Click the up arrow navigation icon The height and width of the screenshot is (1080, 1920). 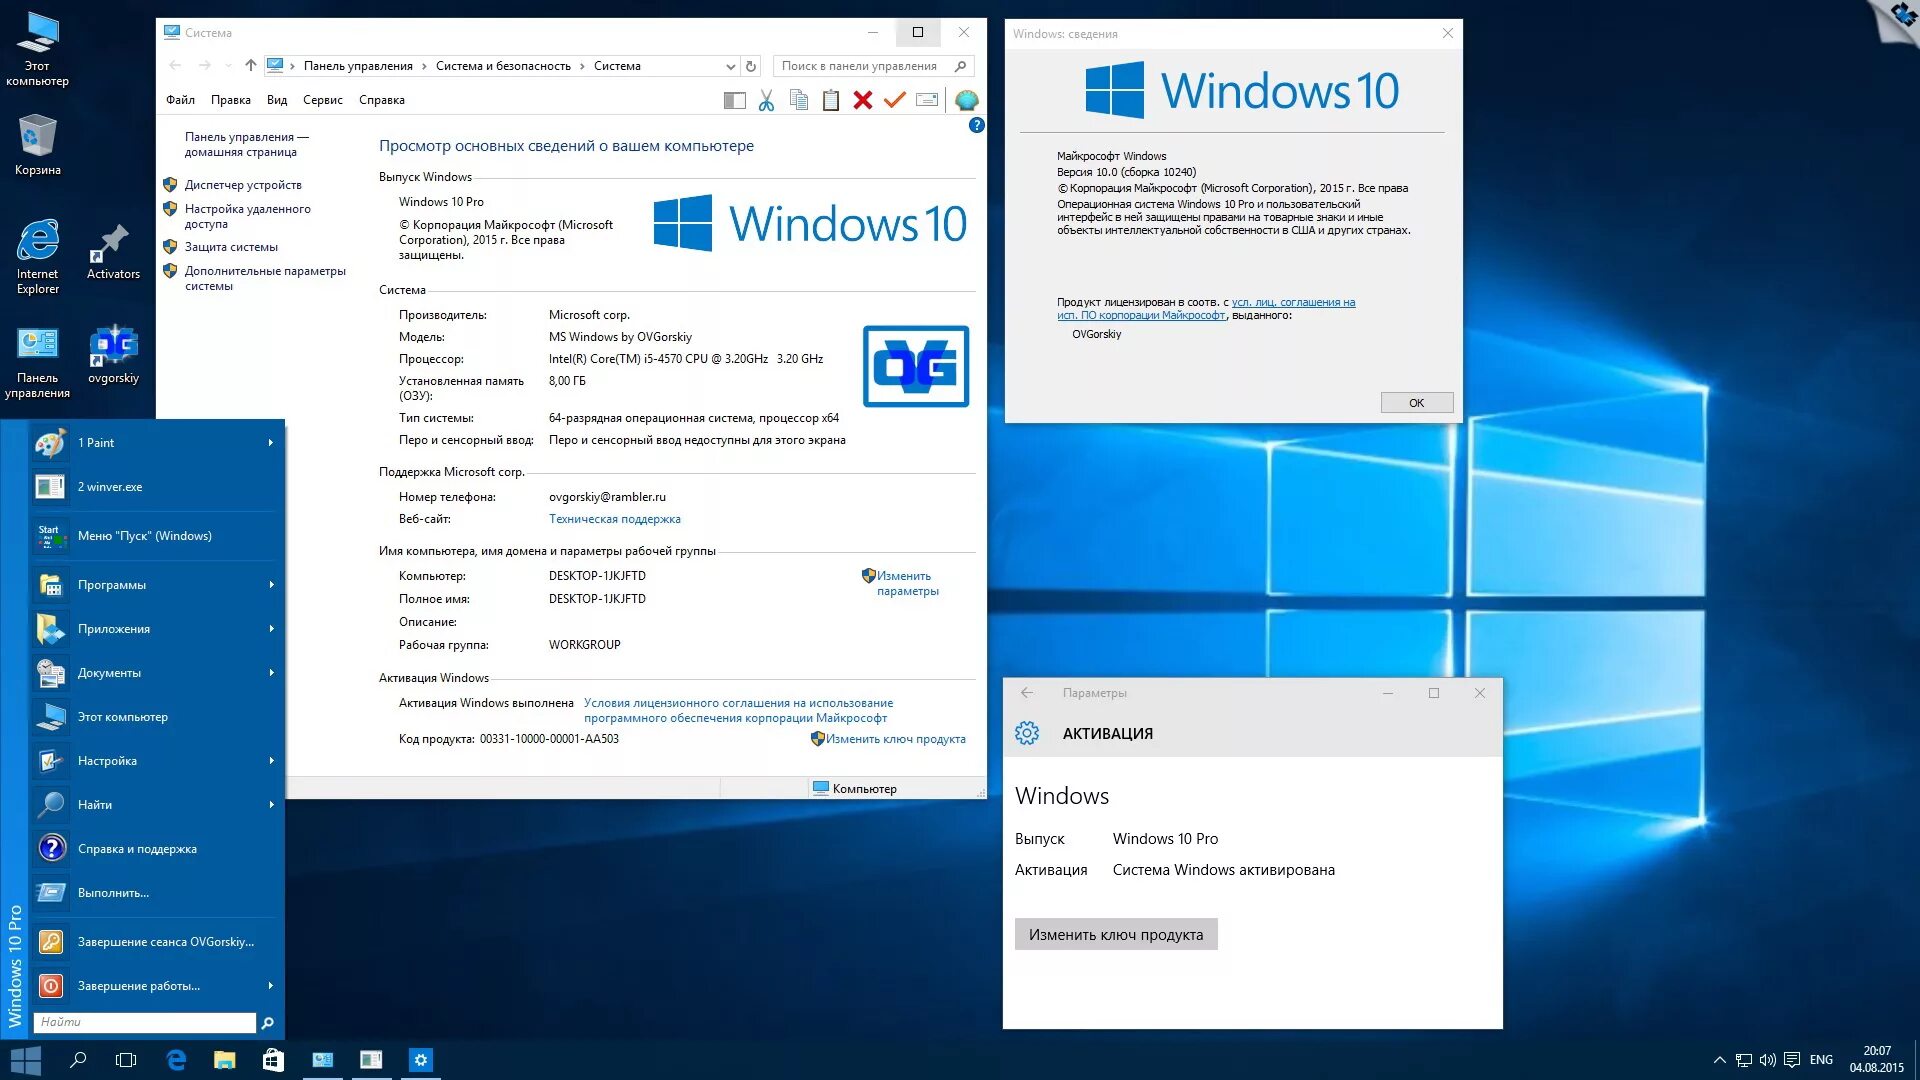click(x=250, y=66)
